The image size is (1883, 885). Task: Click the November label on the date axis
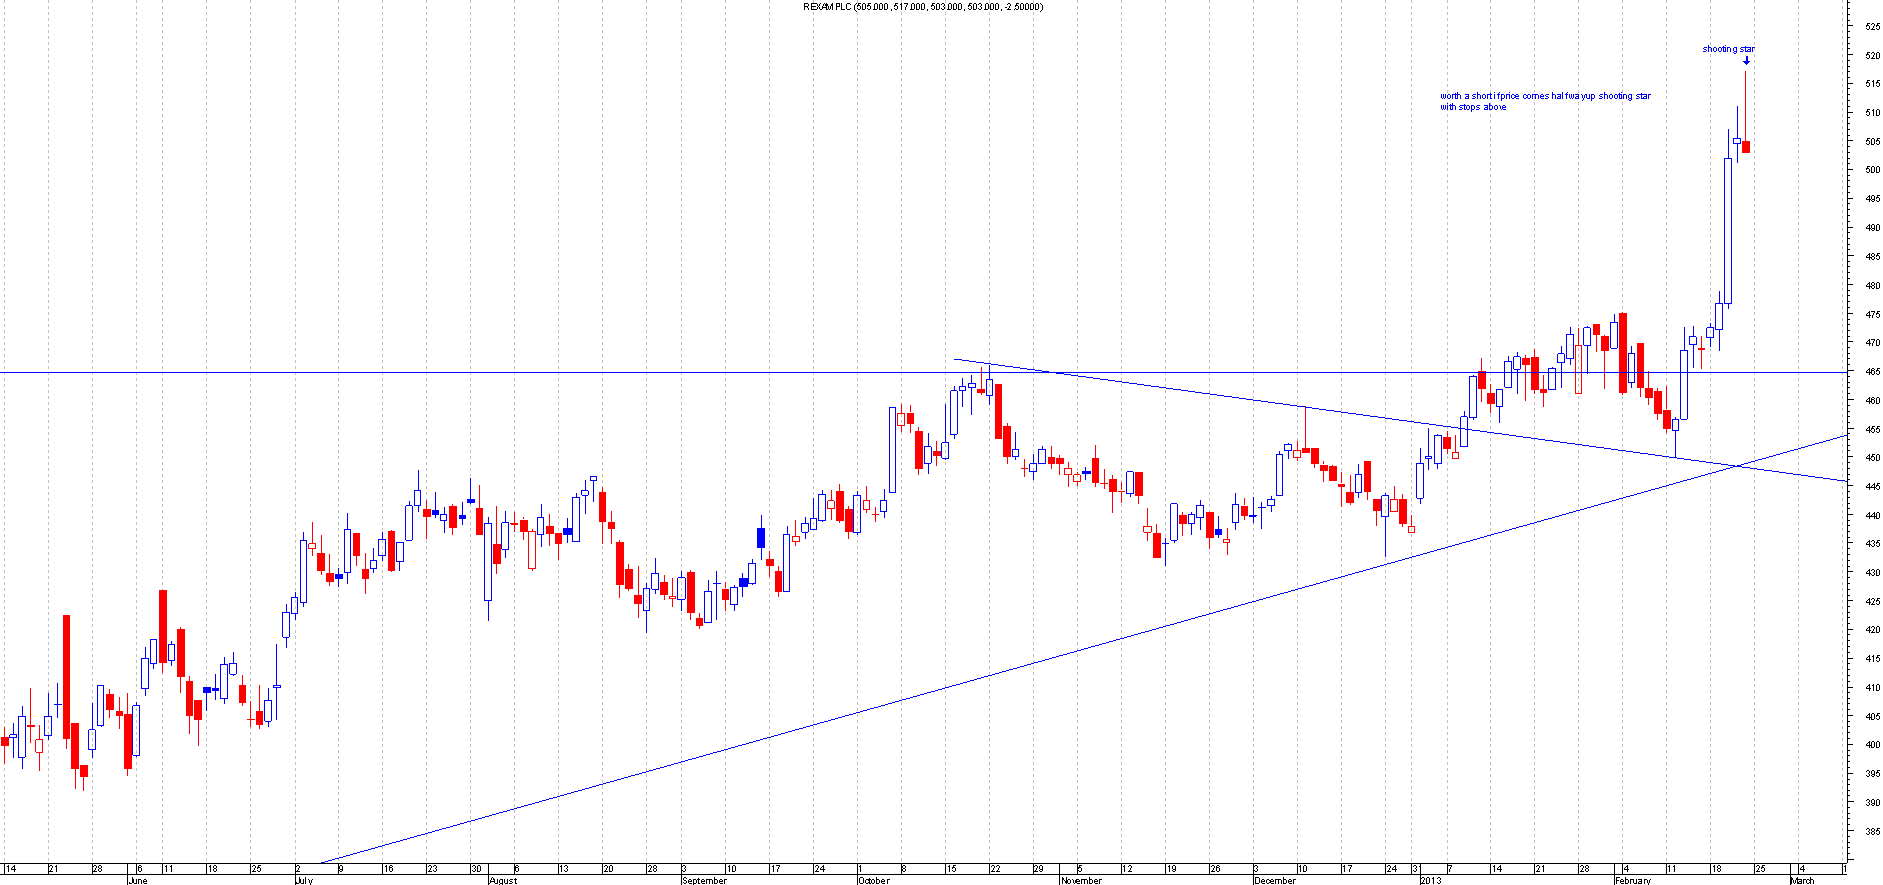pos(1081,881)
